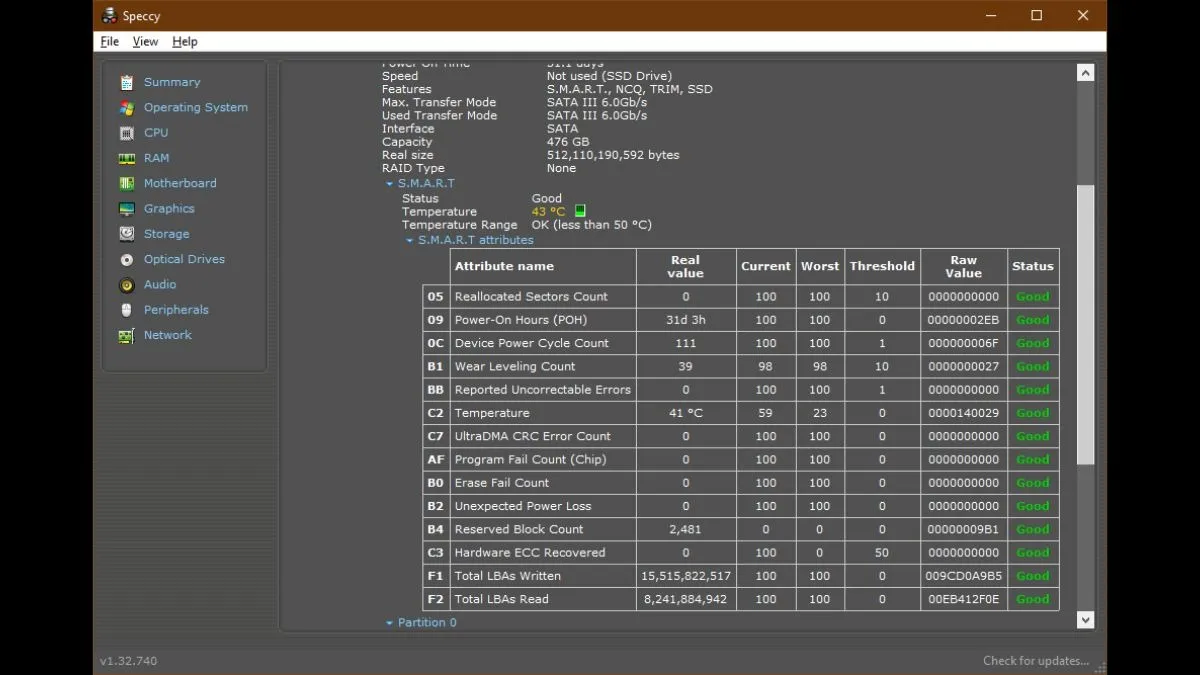Select the Peripherals mouse icon
Screen dimensions: 1200x675
coord(127,310)
